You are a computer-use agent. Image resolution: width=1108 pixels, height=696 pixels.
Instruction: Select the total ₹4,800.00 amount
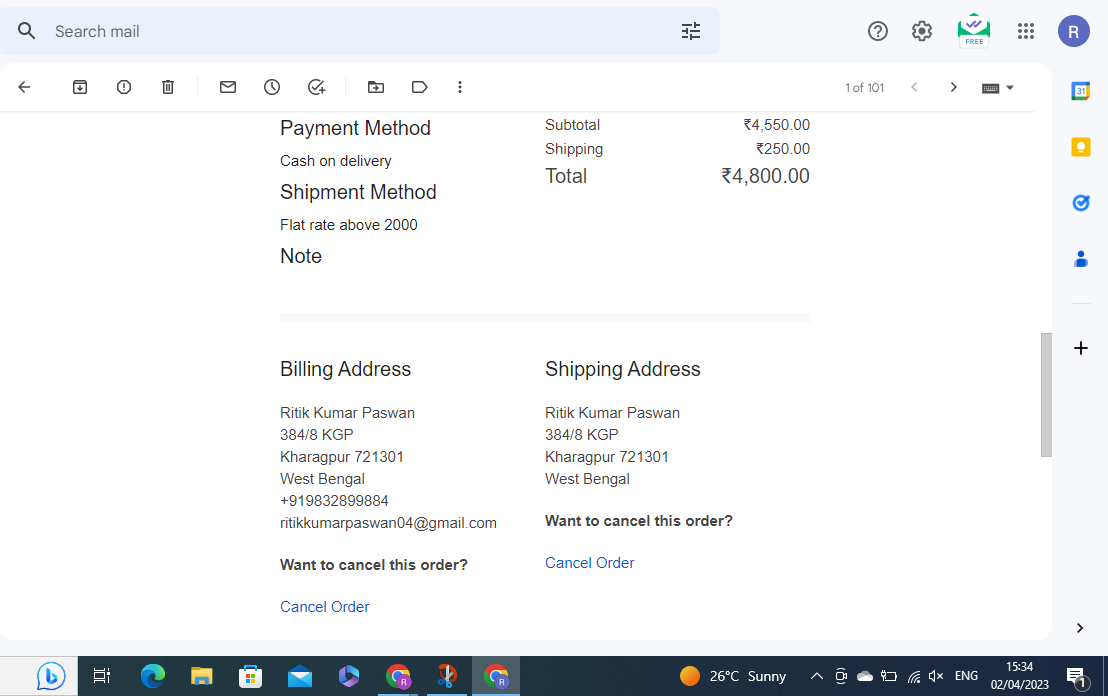point(765,176)
